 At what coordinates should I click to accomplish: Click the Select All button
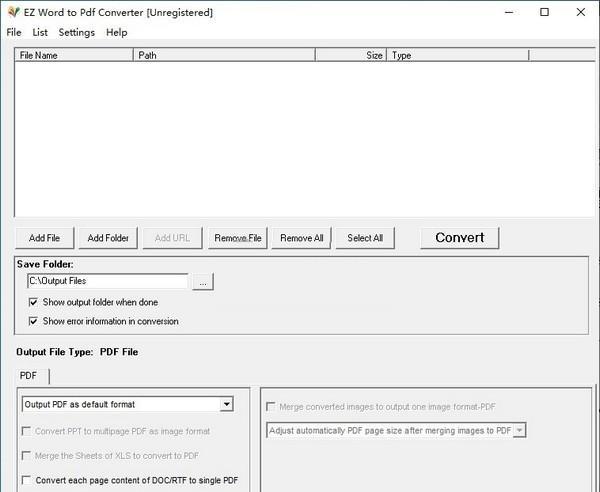pos(365,238)
